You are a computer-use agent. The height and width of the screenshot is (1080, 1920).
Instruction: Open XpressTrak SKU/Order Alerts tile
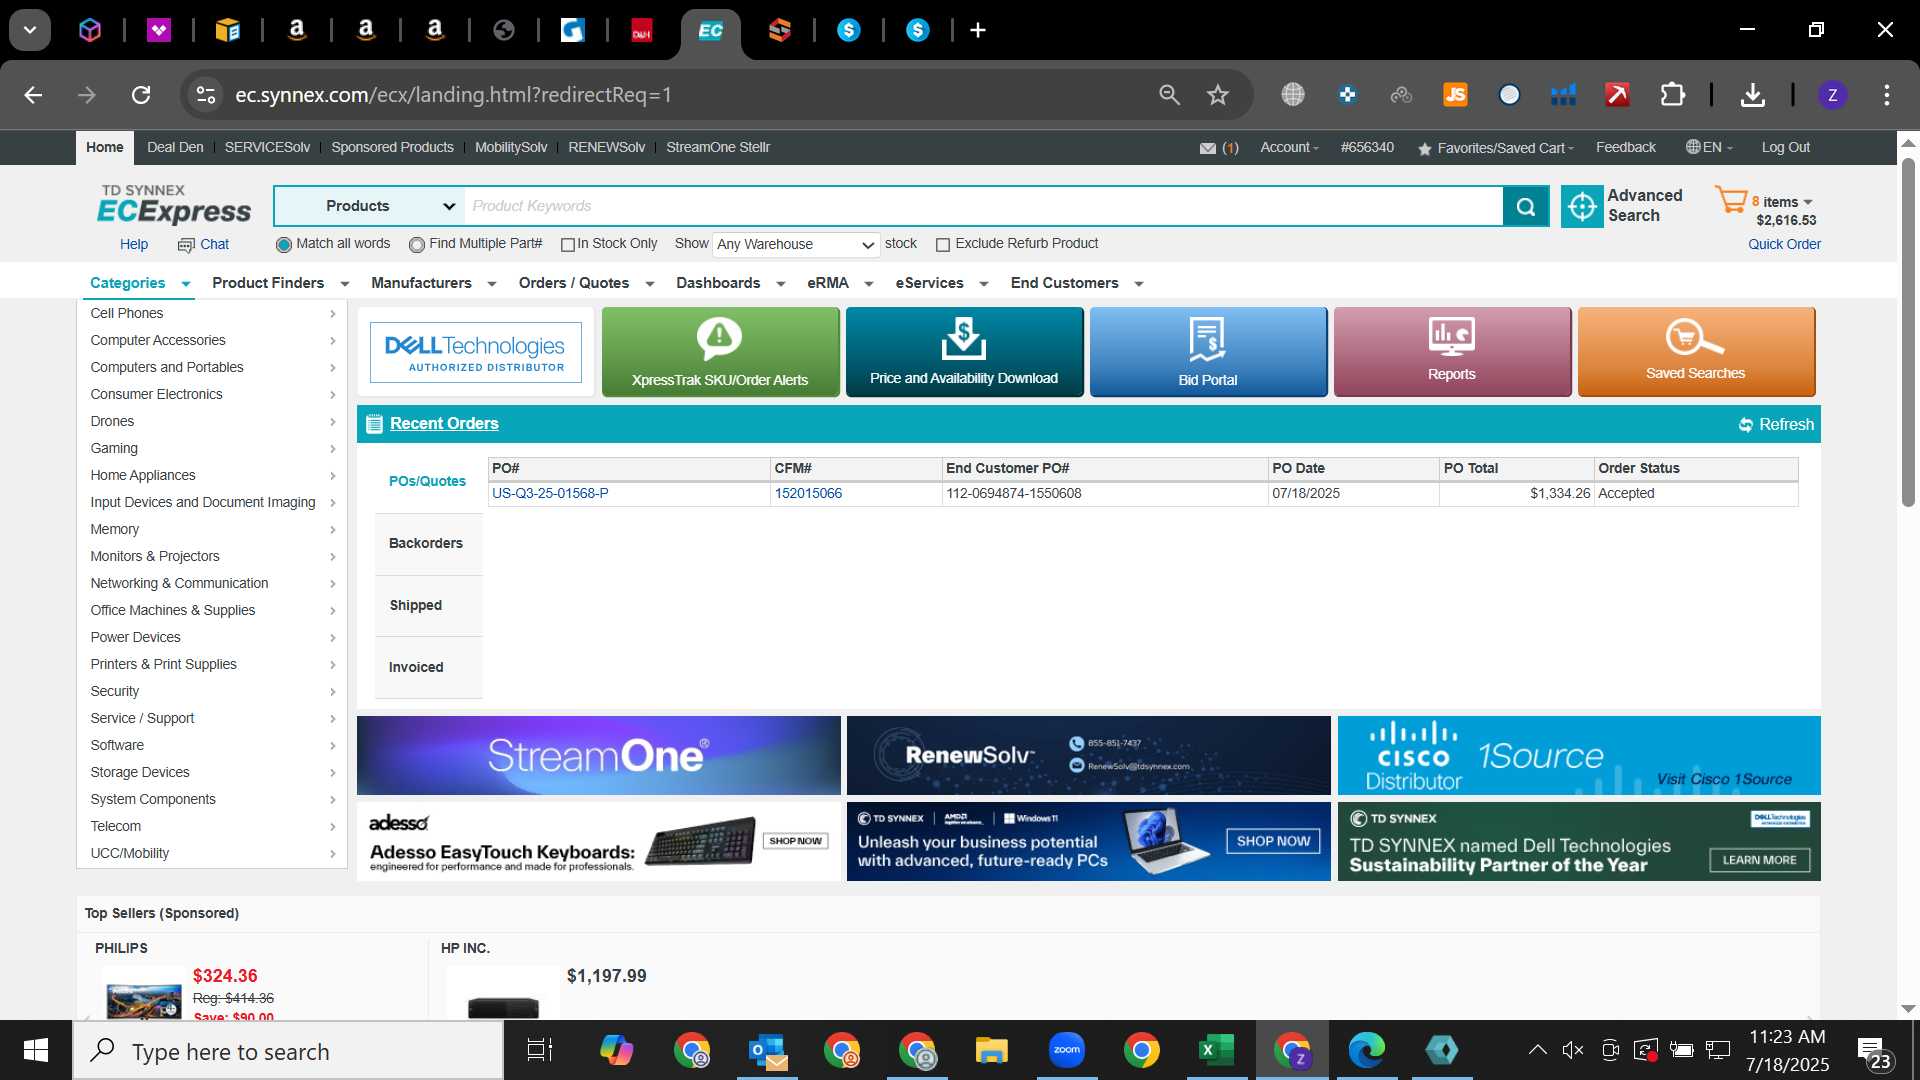(720, 352)
